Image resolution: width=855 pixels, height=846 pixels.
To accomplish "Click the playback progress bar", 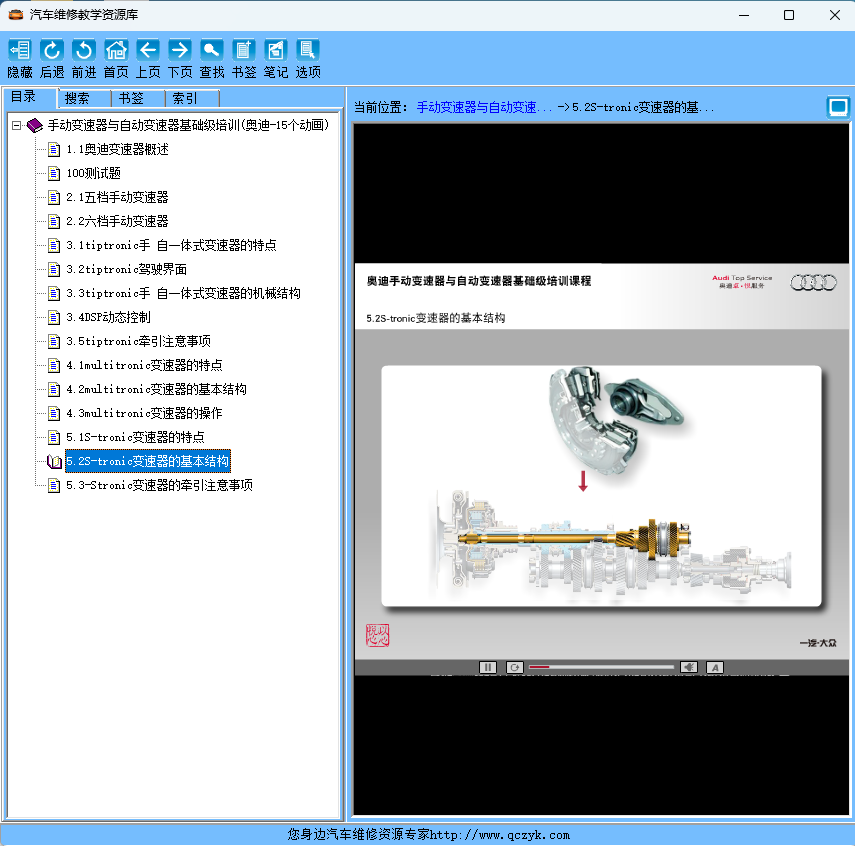I will (601, 667).
